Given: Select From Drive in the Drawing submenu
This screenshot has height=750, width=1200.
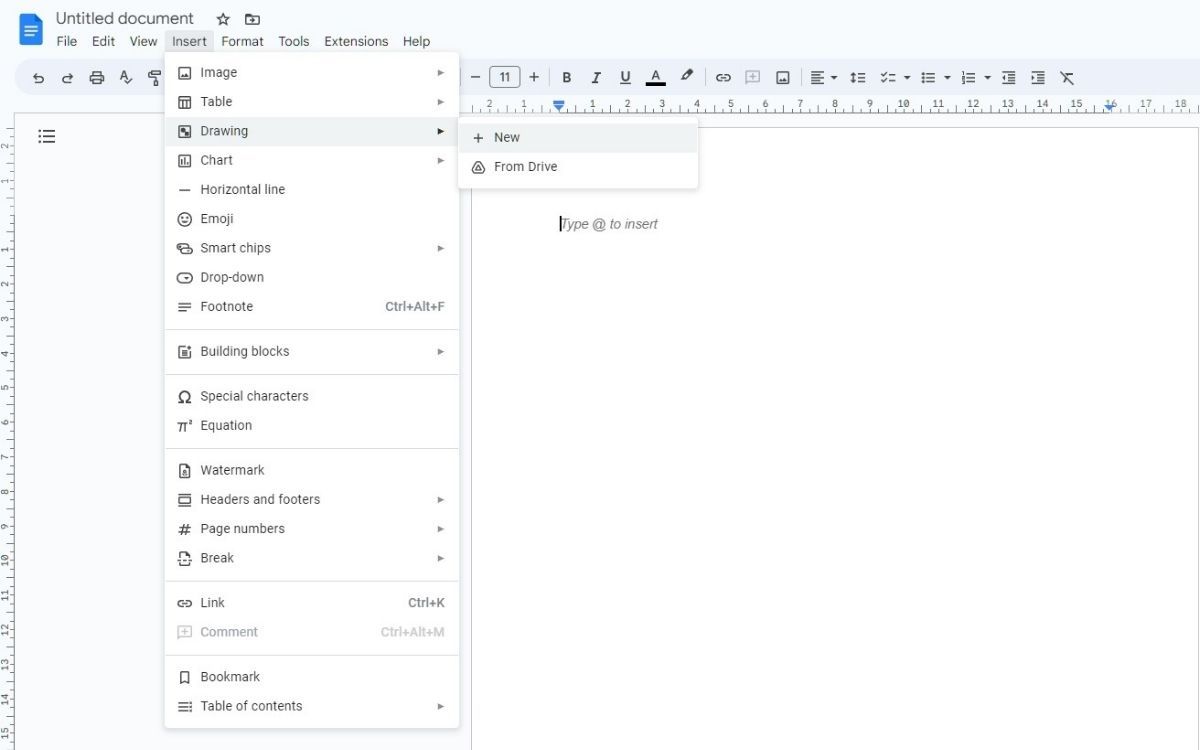Looking at the screenshot, I should tap(525, 166).
